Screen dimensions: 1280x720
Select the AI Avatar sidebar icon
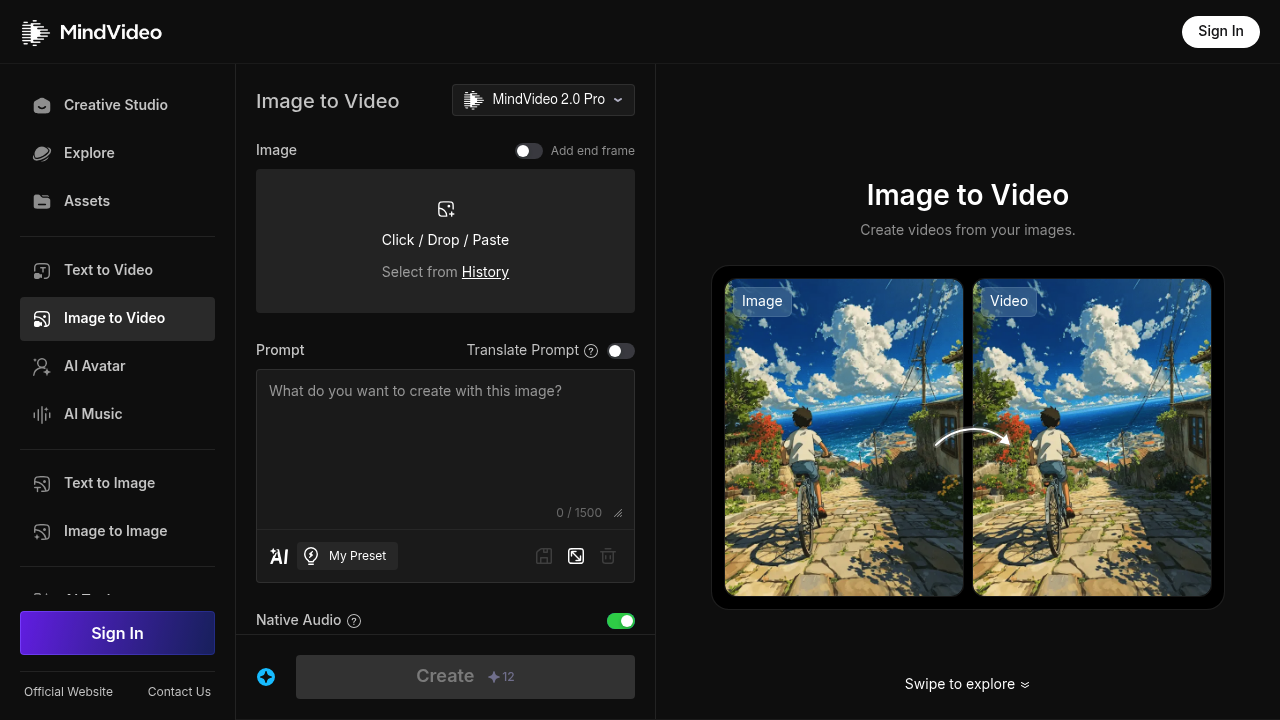click(x=41, y=366)
